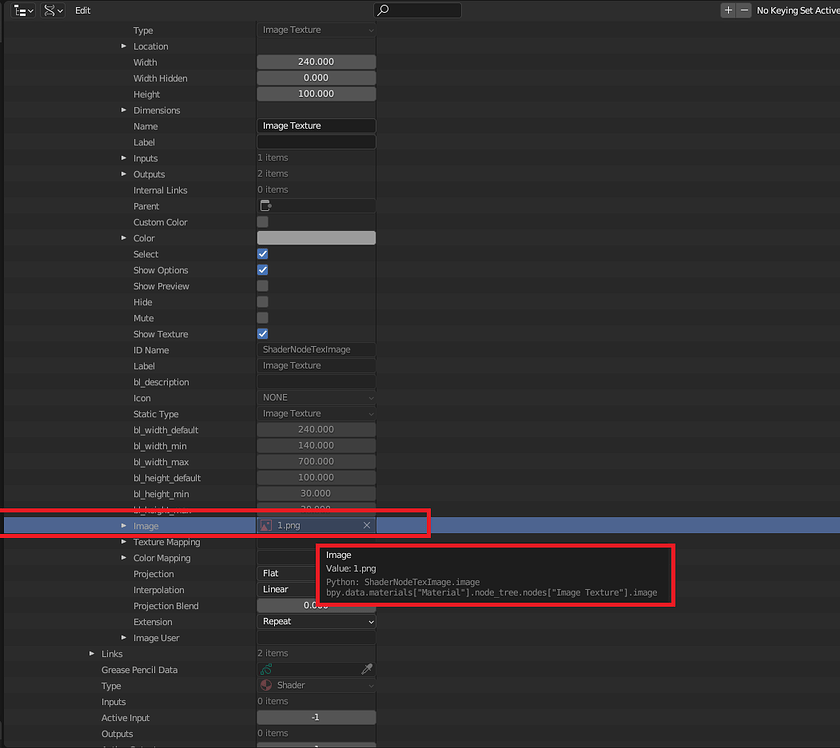Unlink 1.png image with X button

[x=367, y=526]
